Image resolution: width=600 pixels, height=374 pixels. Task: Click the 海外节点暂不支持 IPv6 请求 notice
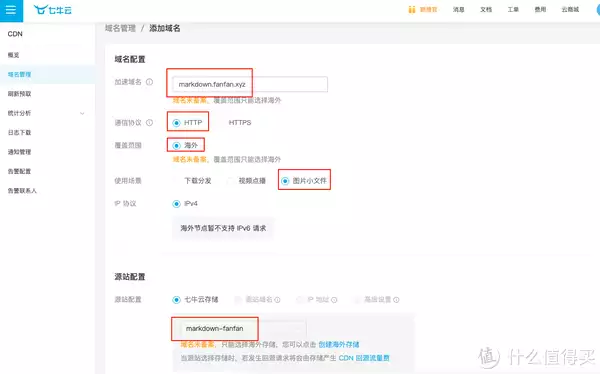pyautogui.click(x=223, y=229)
